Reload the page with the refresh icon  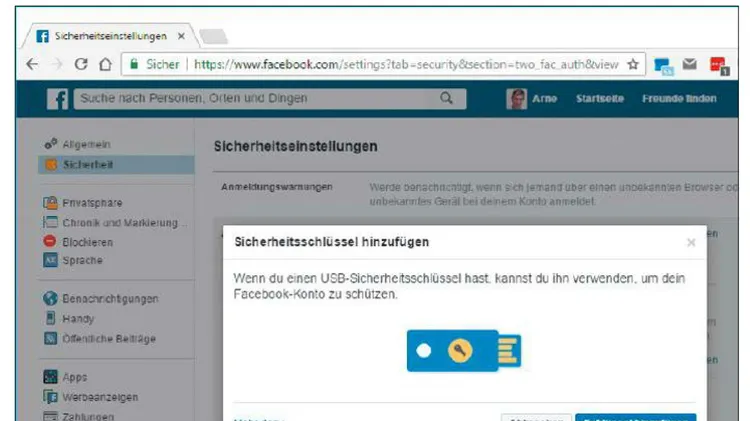tap(81, 64)
